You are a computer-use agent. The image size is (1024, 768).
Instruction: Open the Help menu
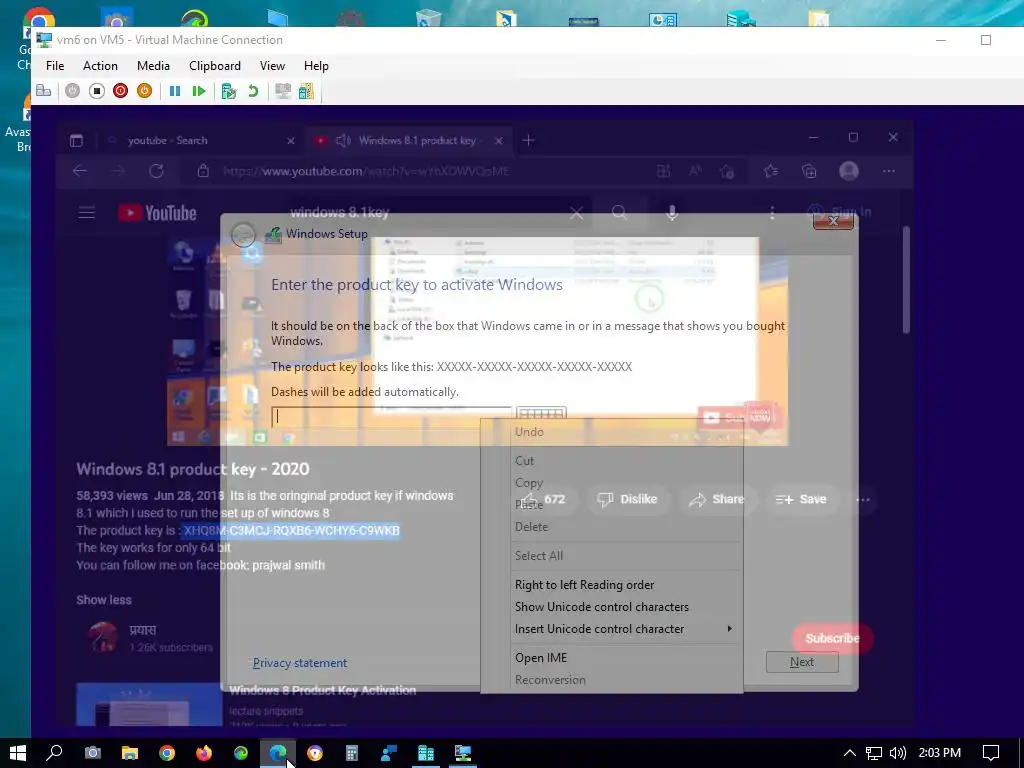coord(316,66)
